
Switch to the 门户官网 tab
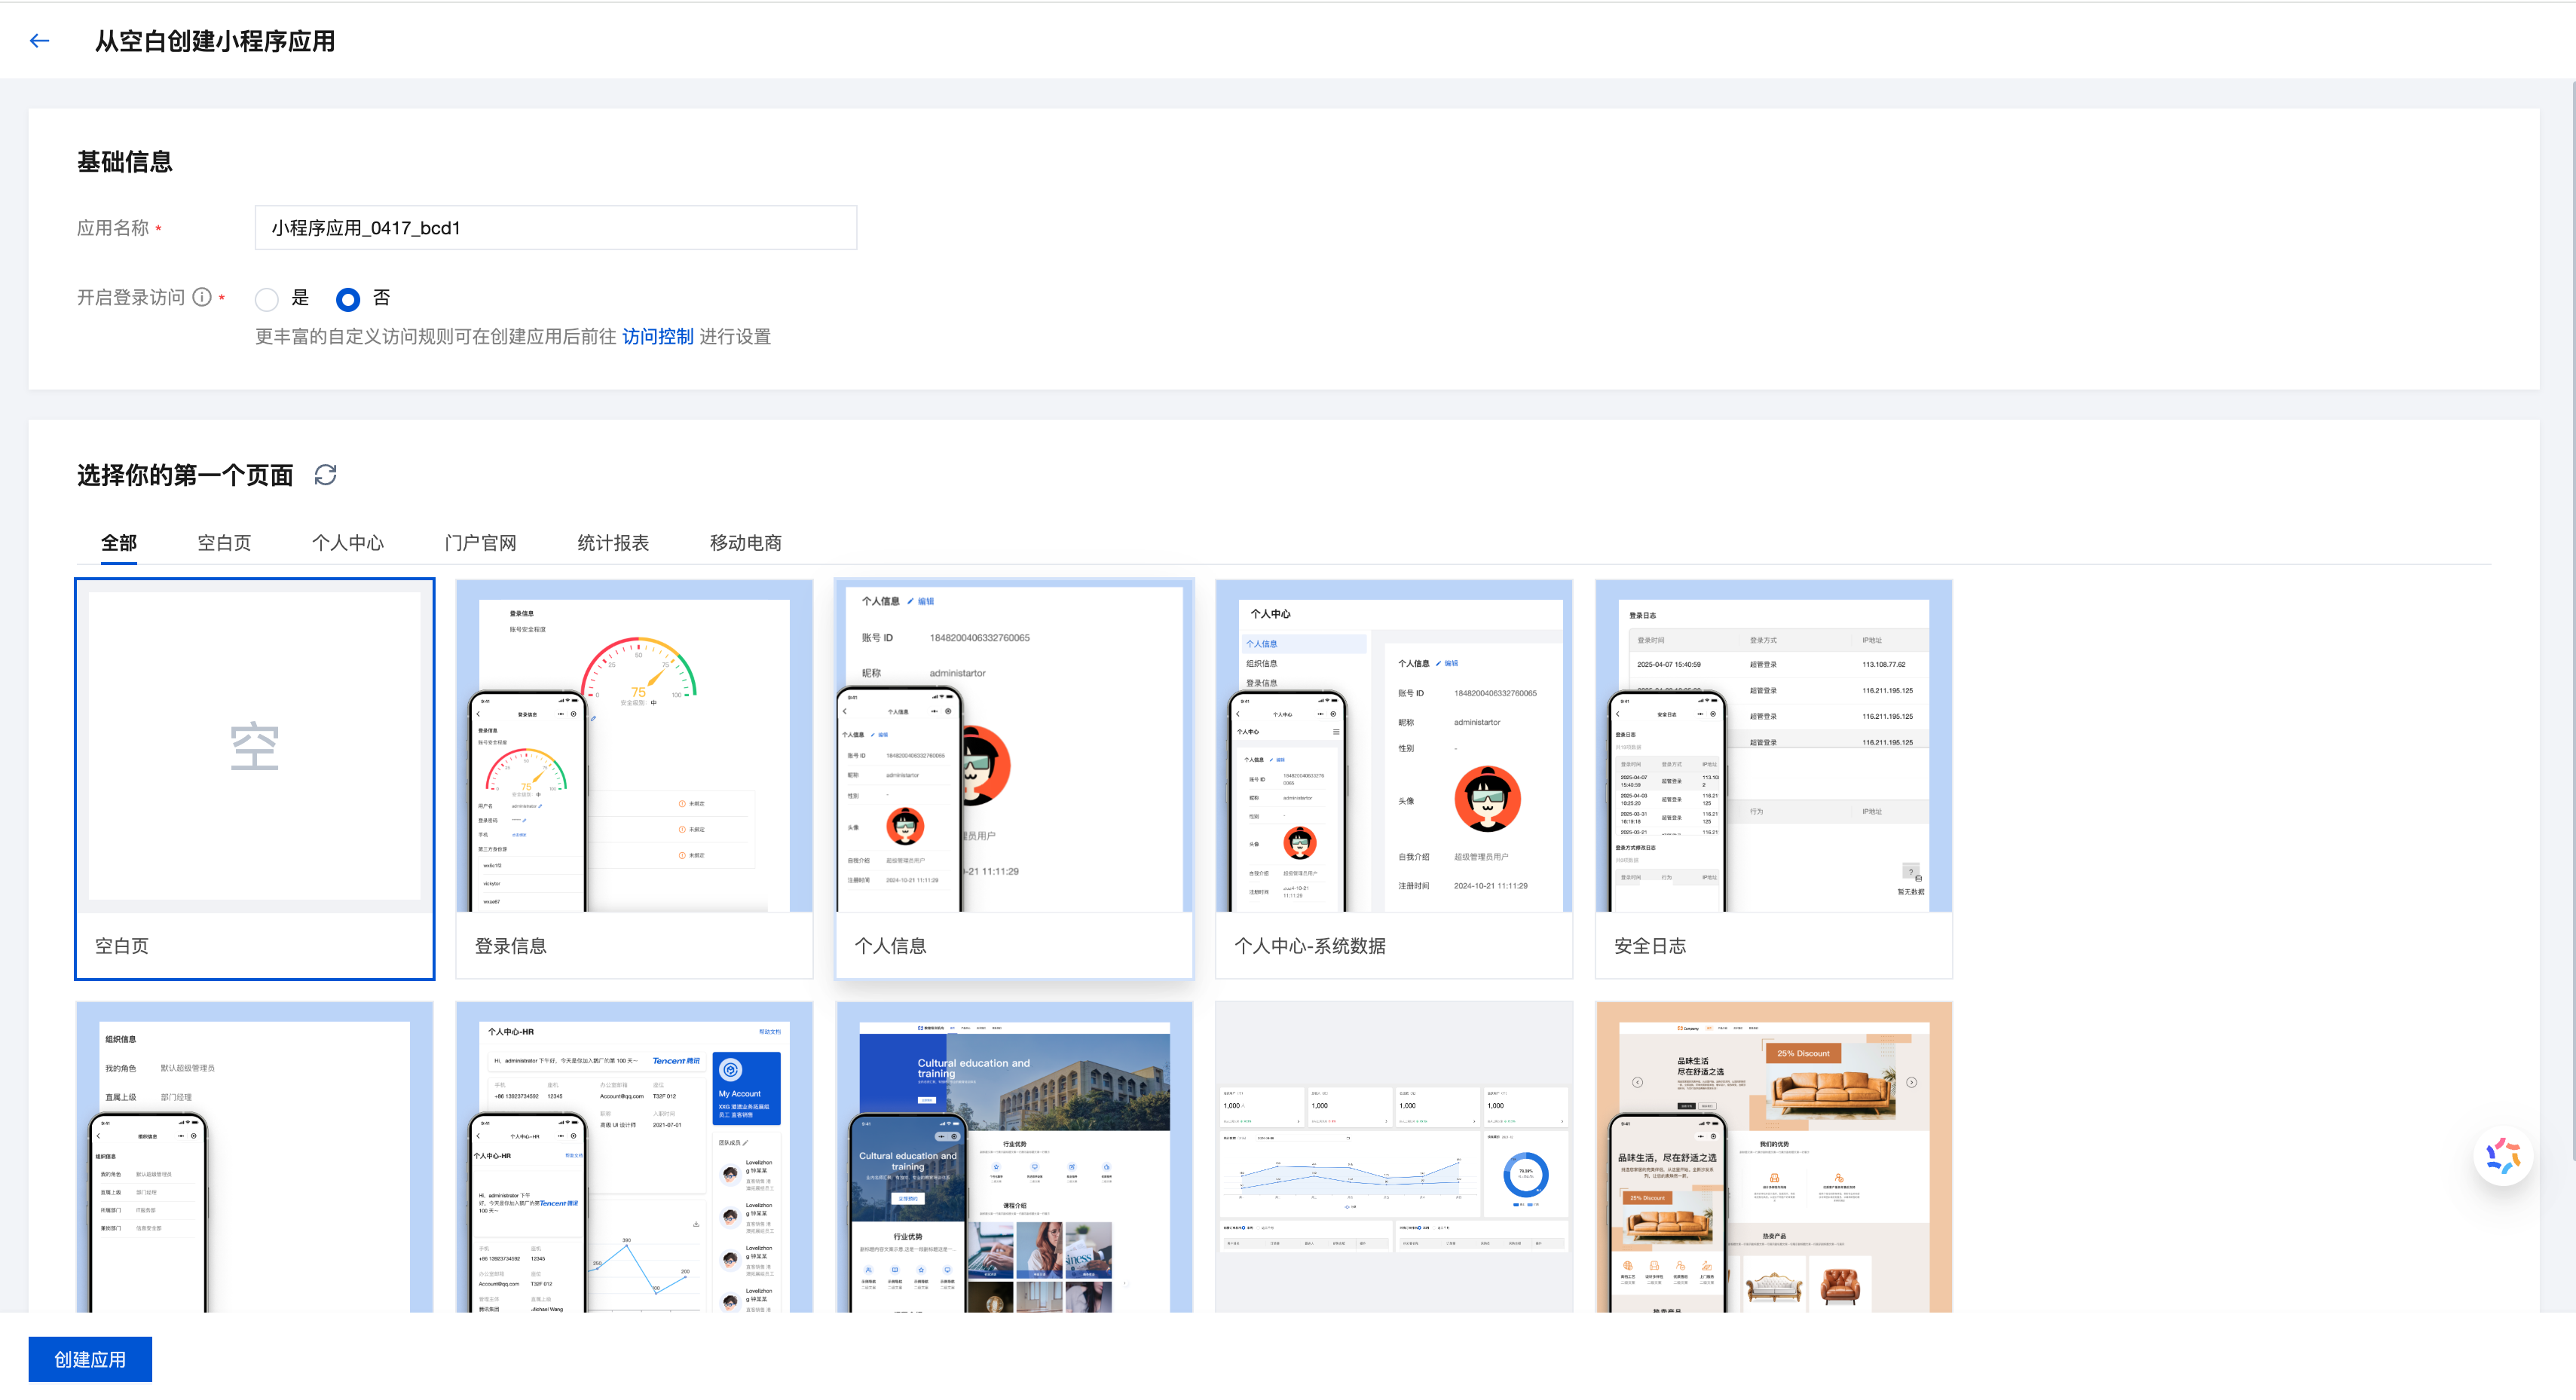point(481,543)
